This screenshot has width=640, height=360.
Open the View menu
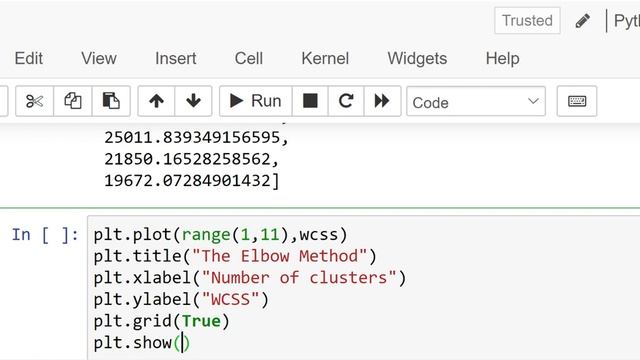click(x=99, y=58)
